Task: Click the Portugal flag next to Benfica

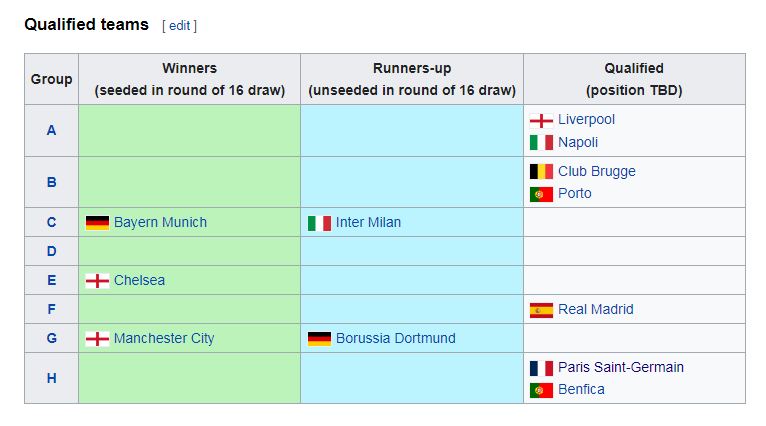Action: pos(541,390)
